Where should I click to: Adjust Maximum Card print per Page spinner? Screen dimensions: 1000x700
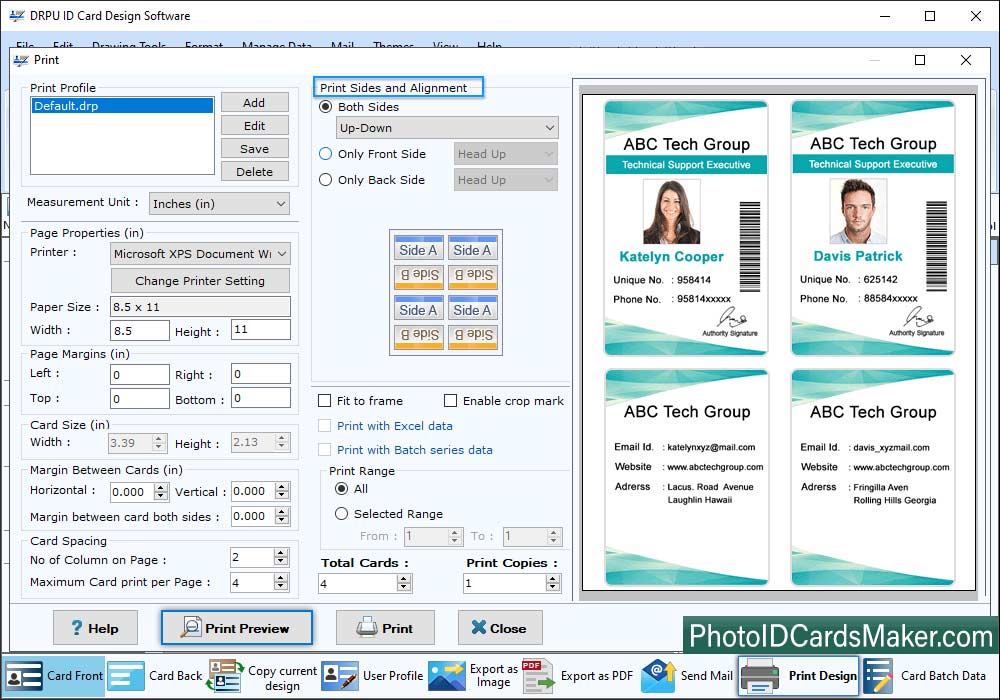pos(281,581)
